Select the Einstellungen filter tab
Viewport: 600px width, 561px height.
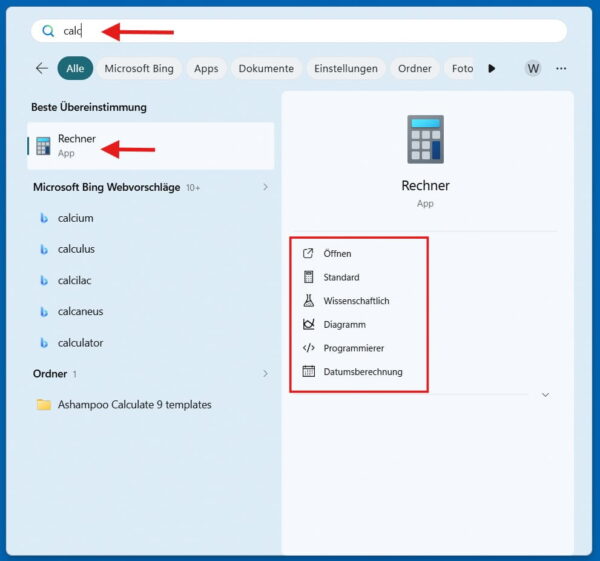point(346,68)
